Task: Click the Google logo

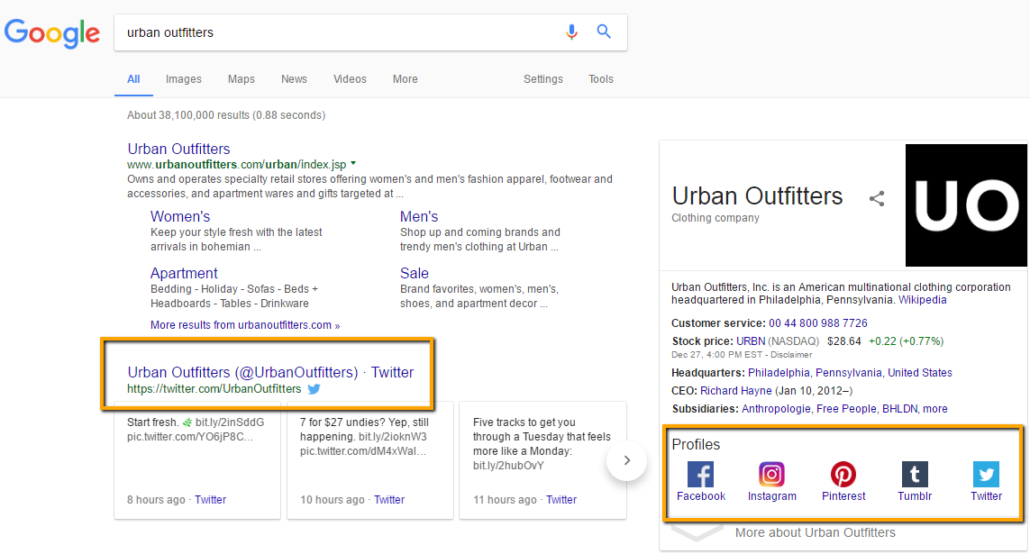Action: 52,33
